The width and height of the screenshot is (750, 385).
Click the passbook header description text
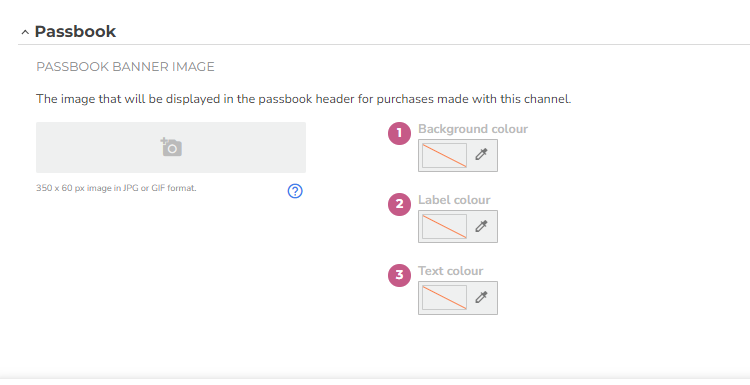[x=304, y=99]
